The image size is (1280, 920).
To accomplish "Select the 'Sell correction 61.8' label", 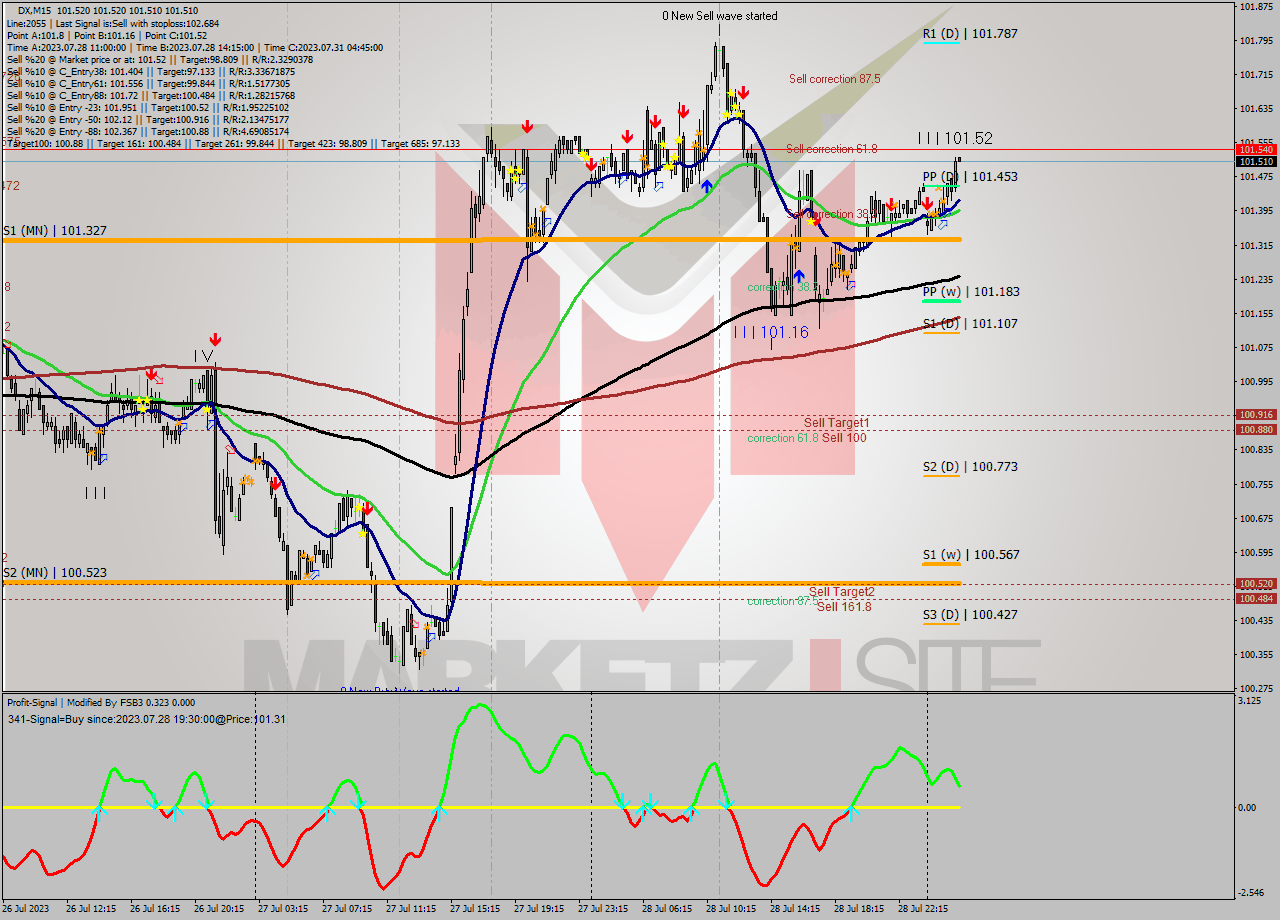I will pos(831,149).
